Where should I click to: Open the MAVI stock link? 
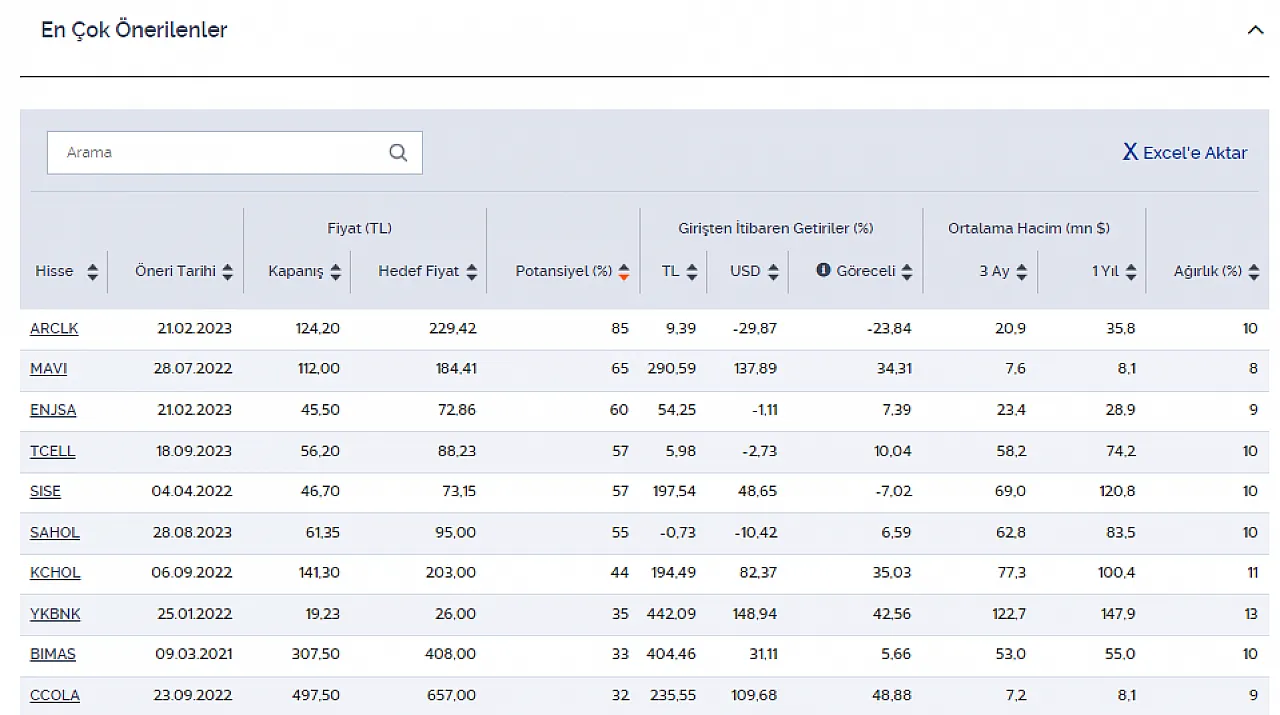coord(49,368)
